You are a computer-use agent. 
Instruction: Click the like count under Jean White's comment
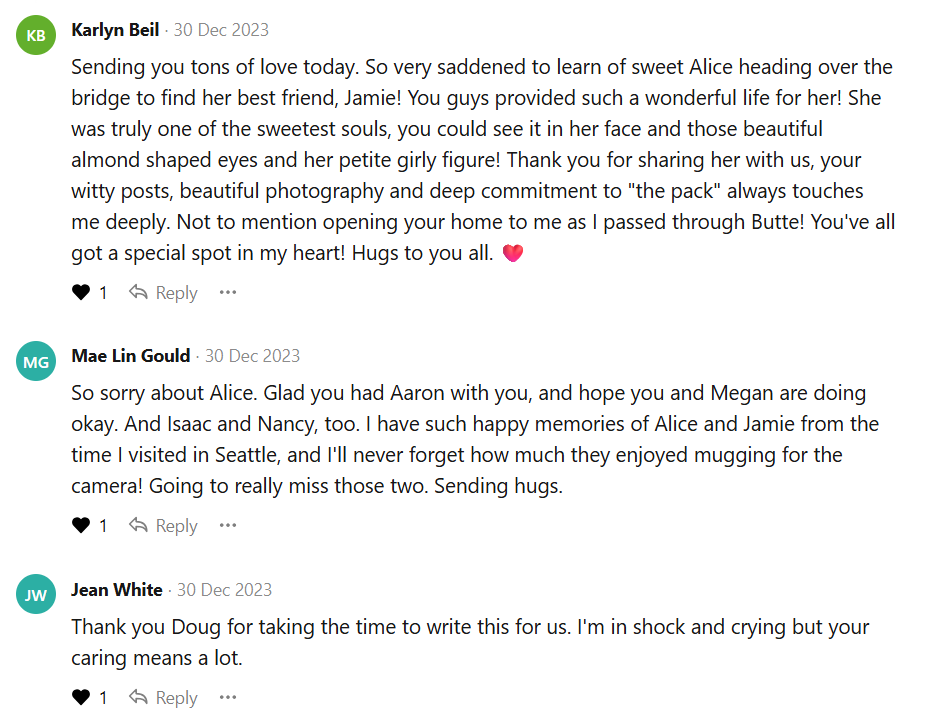[103, 698]
